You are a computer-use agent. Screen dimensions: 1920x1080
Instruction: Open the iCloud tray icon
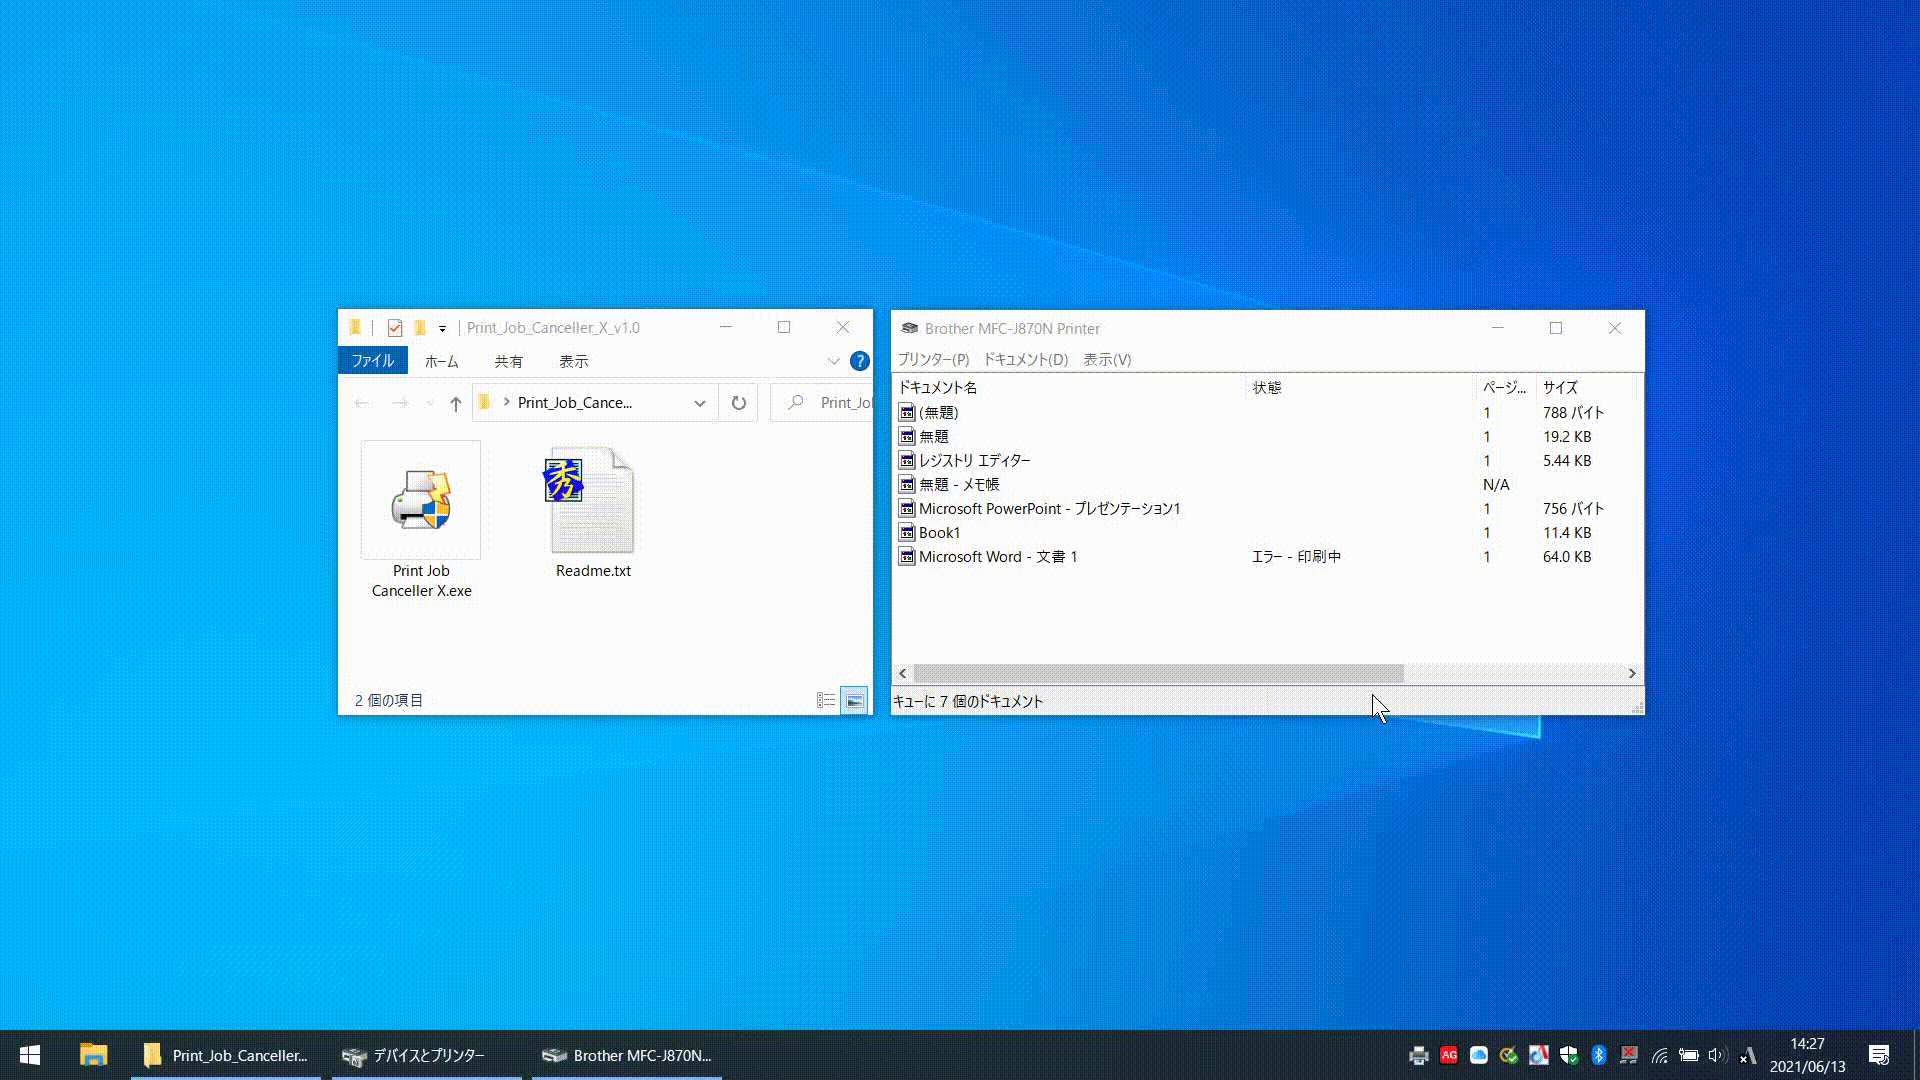(x=1478, y=1055)
